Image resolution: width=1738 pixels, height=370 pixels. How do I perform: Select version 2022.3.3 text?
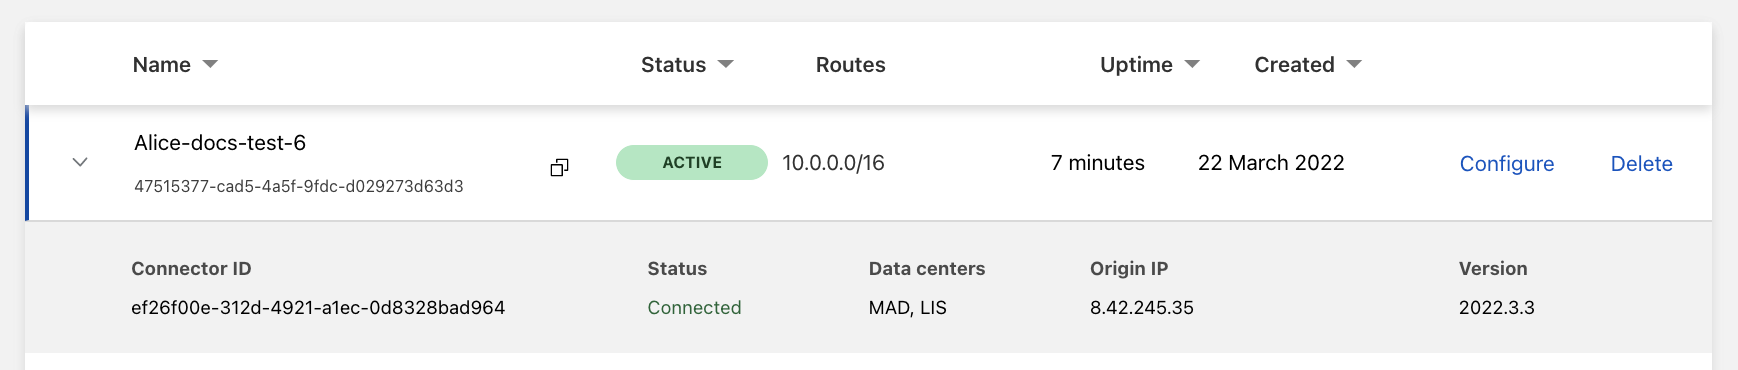pyautogui.click(x=1497, y=308)
